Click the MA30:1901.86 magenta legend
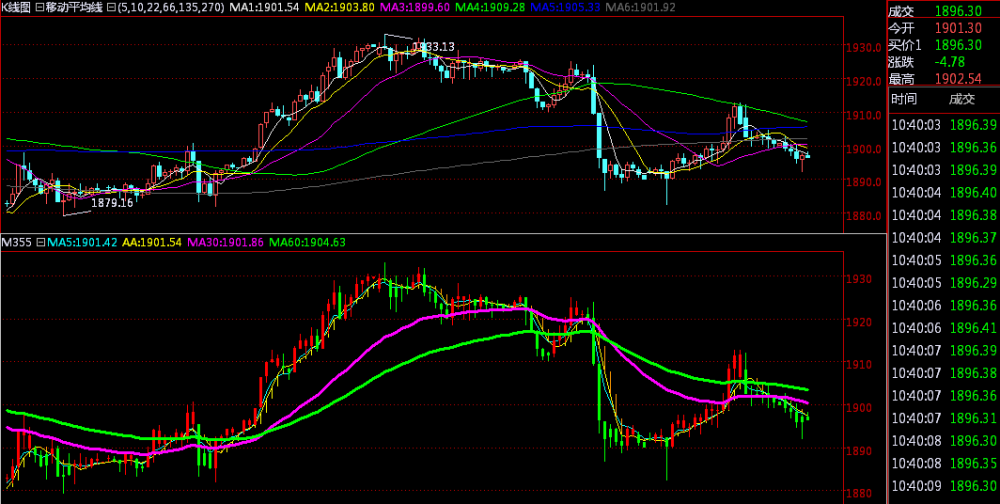The image size is (1000, 504). coord(230,242)
